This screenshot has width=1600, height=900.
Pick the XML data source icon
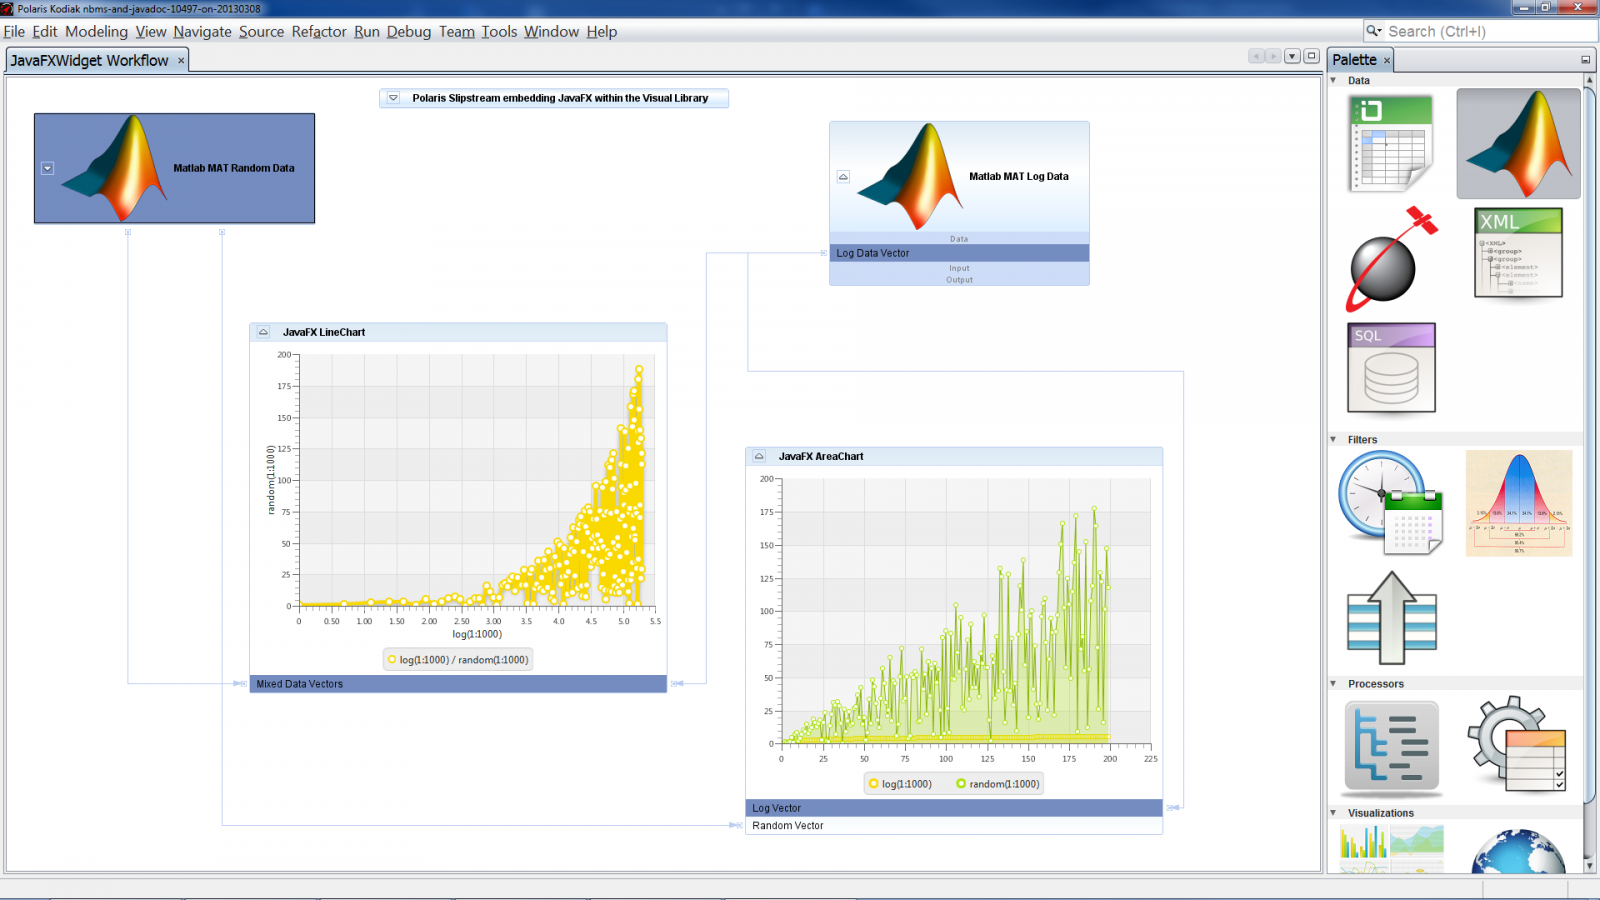(1518, 252)
